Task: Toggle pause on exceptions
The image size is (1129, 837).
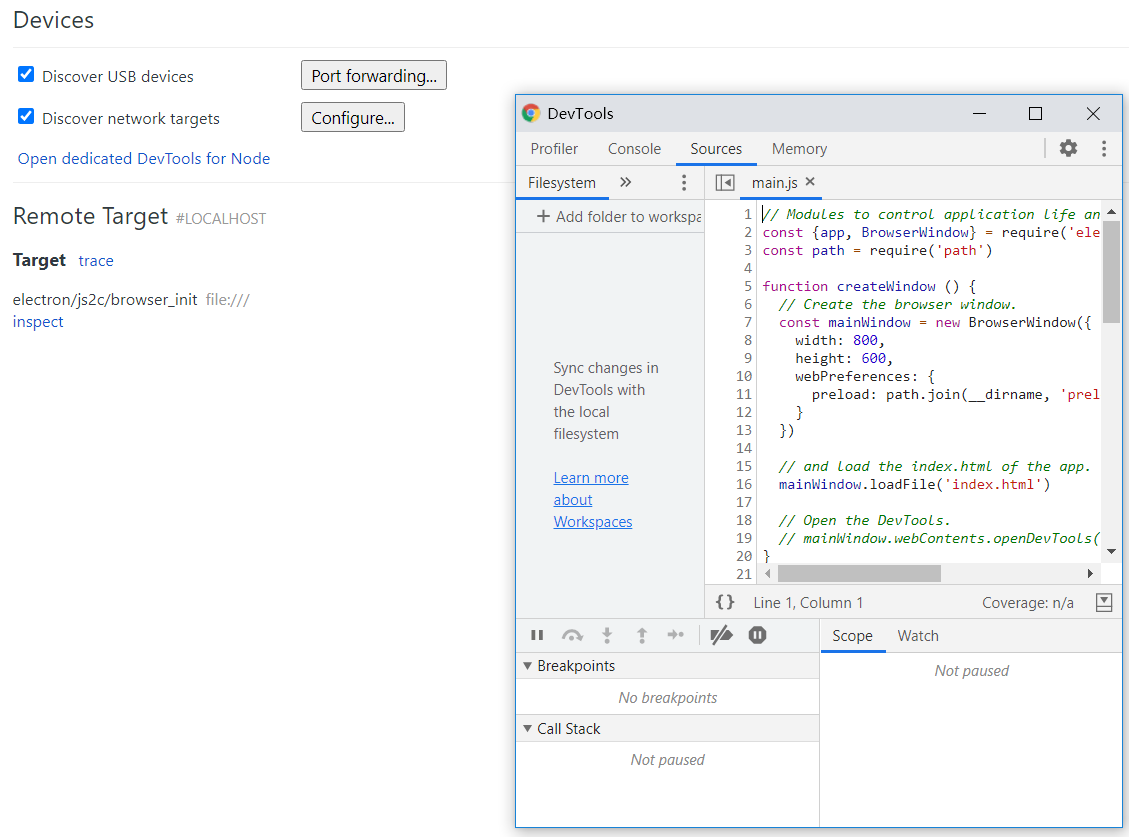Action: 757,635
